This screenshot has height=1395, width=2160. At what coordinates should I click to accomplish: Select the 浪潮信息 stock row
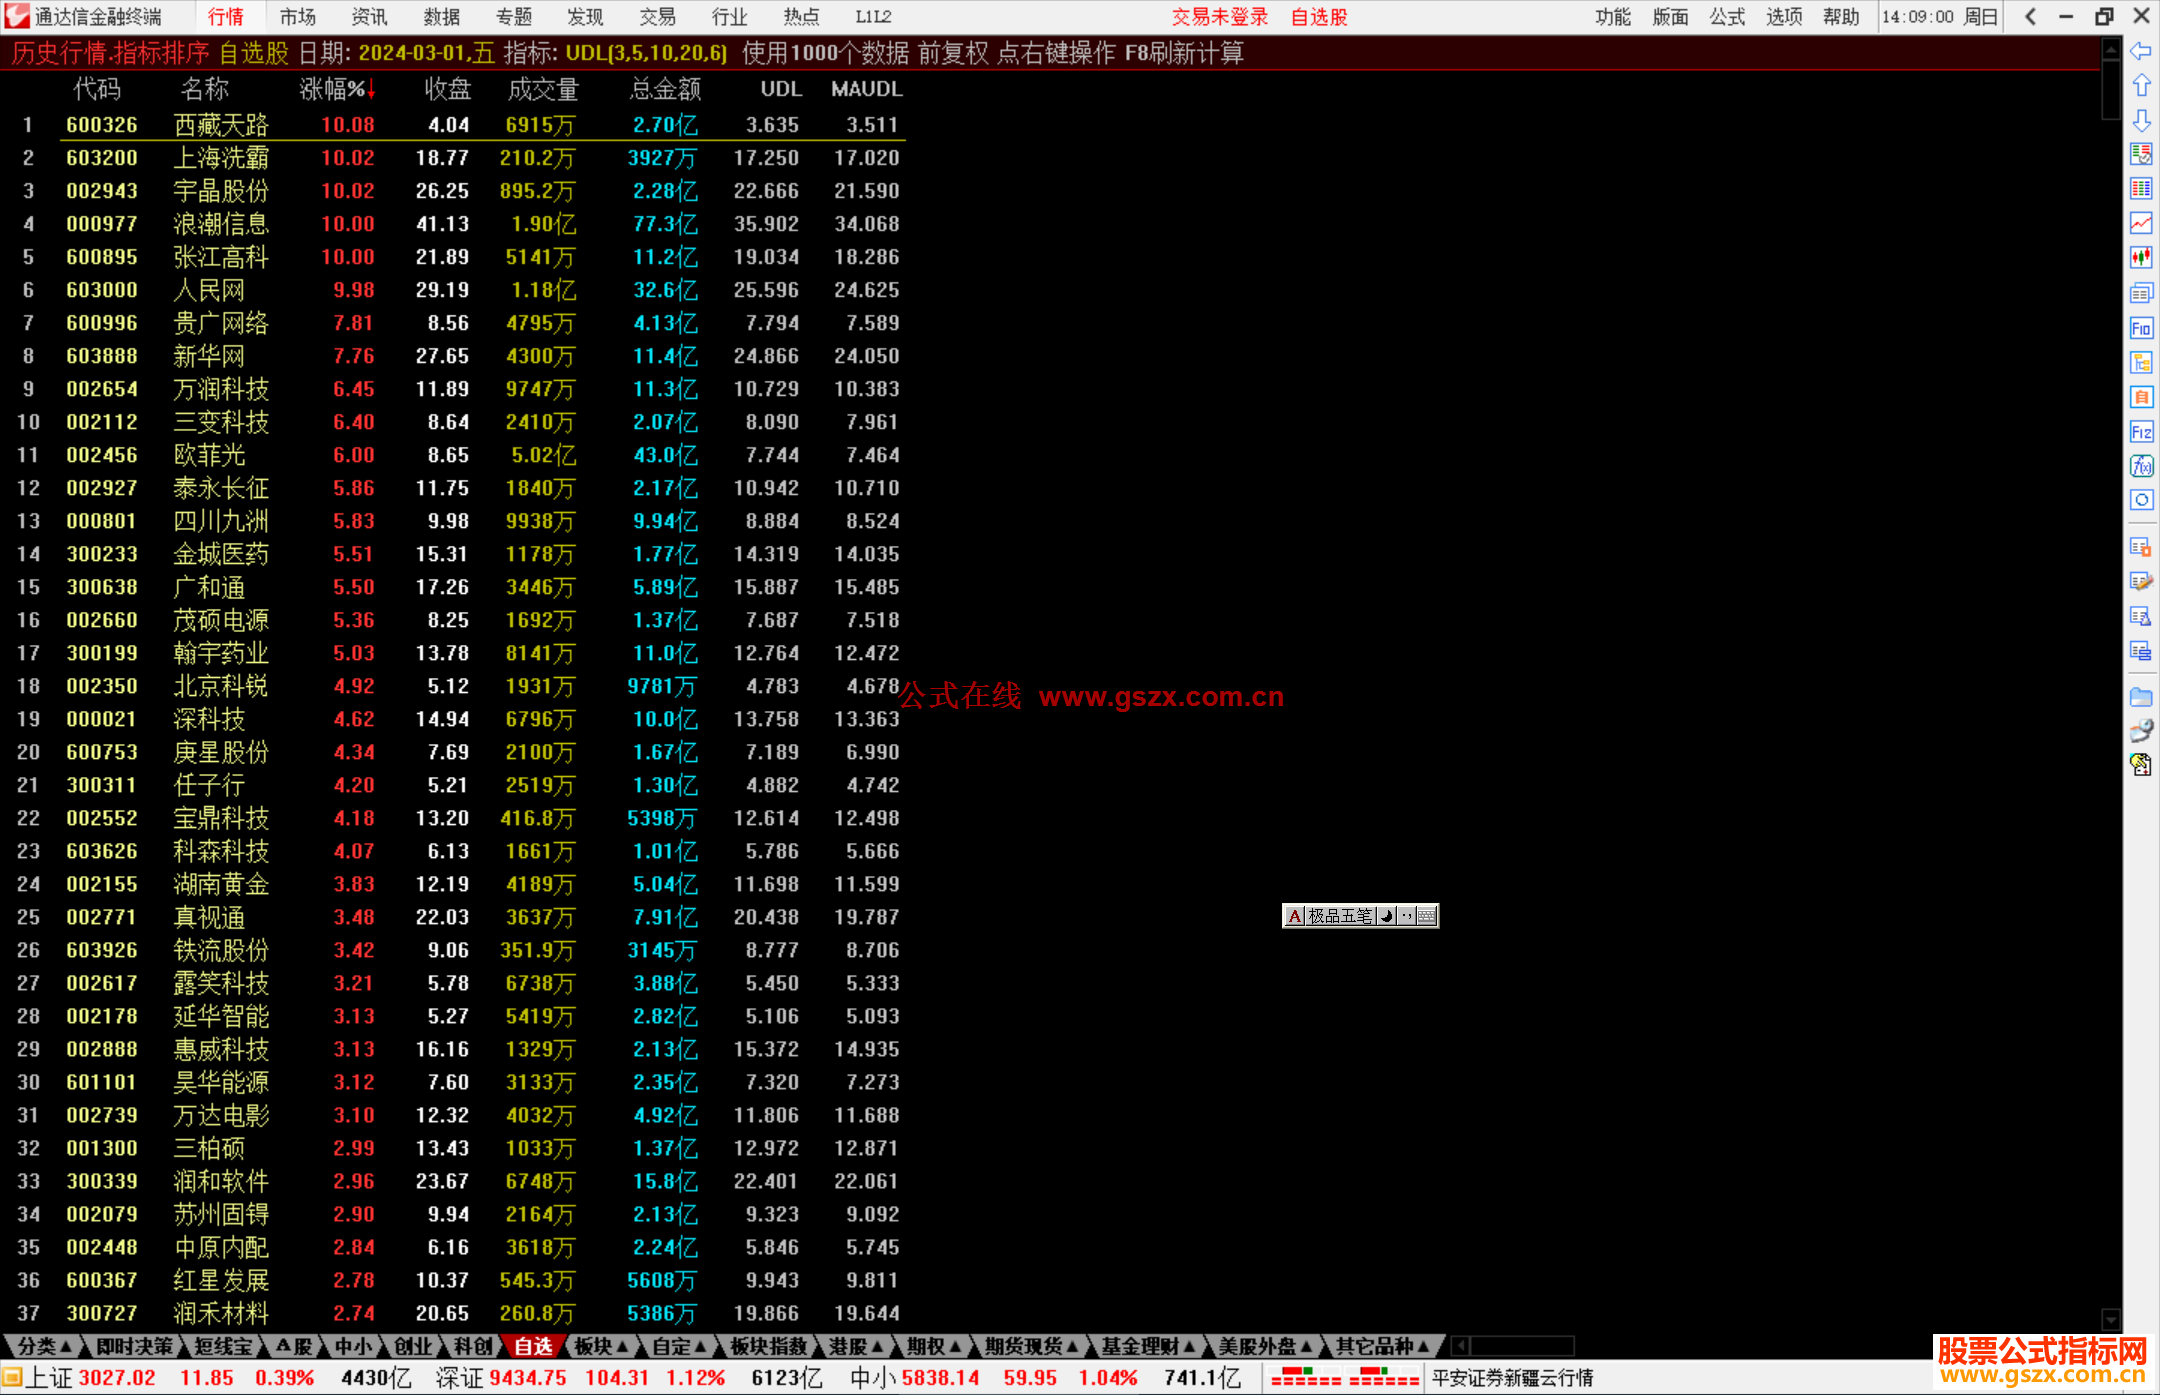point(220,224)
